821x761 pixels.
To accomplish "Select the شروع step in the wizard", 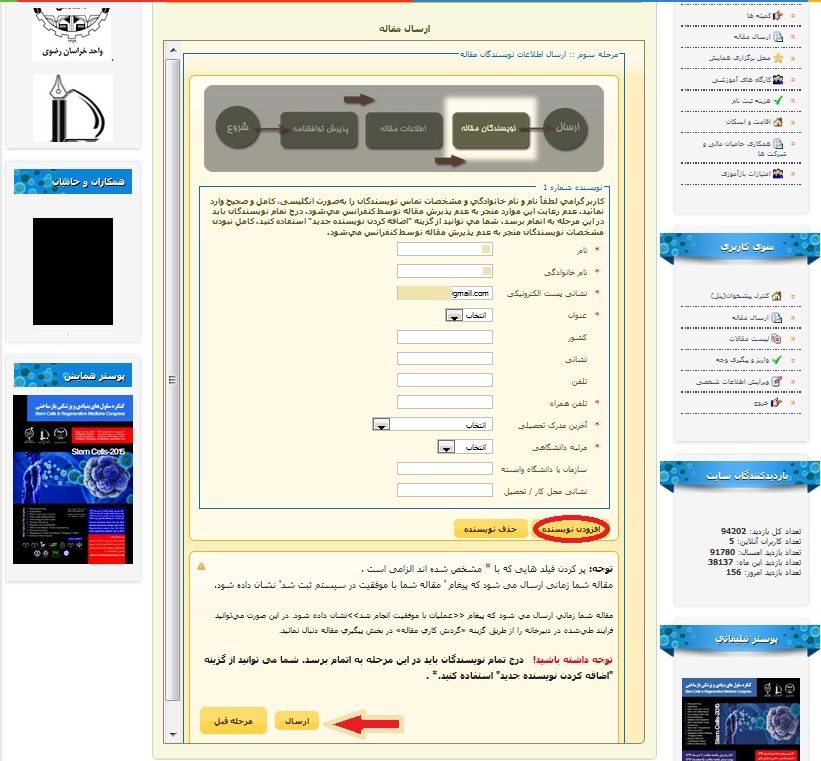I will 238,127.
